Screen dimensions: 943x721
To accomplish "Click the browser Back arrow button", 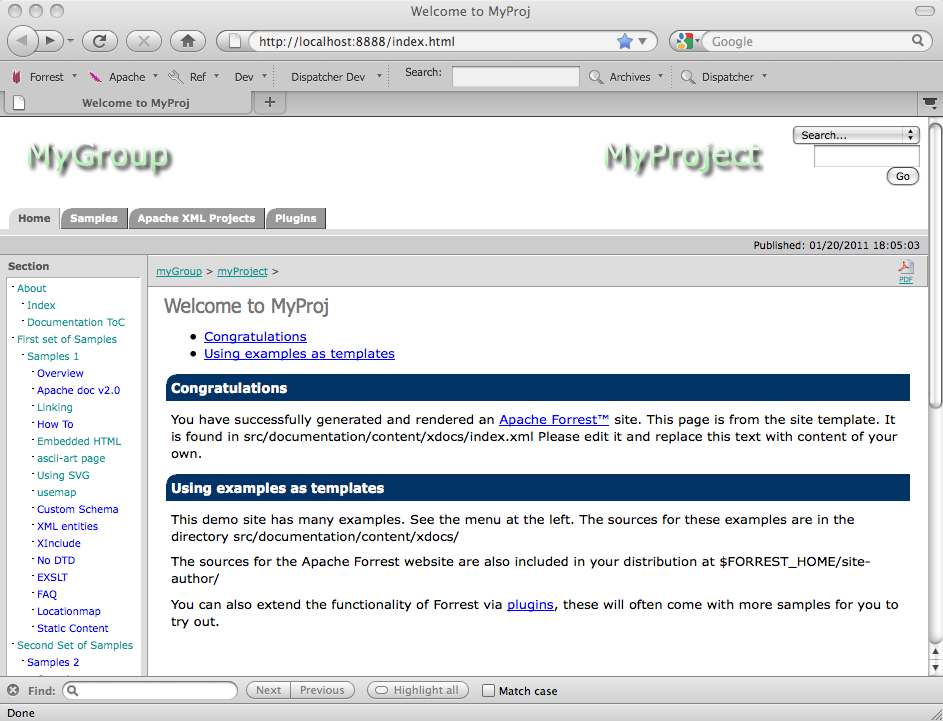I will click(24, 41).
